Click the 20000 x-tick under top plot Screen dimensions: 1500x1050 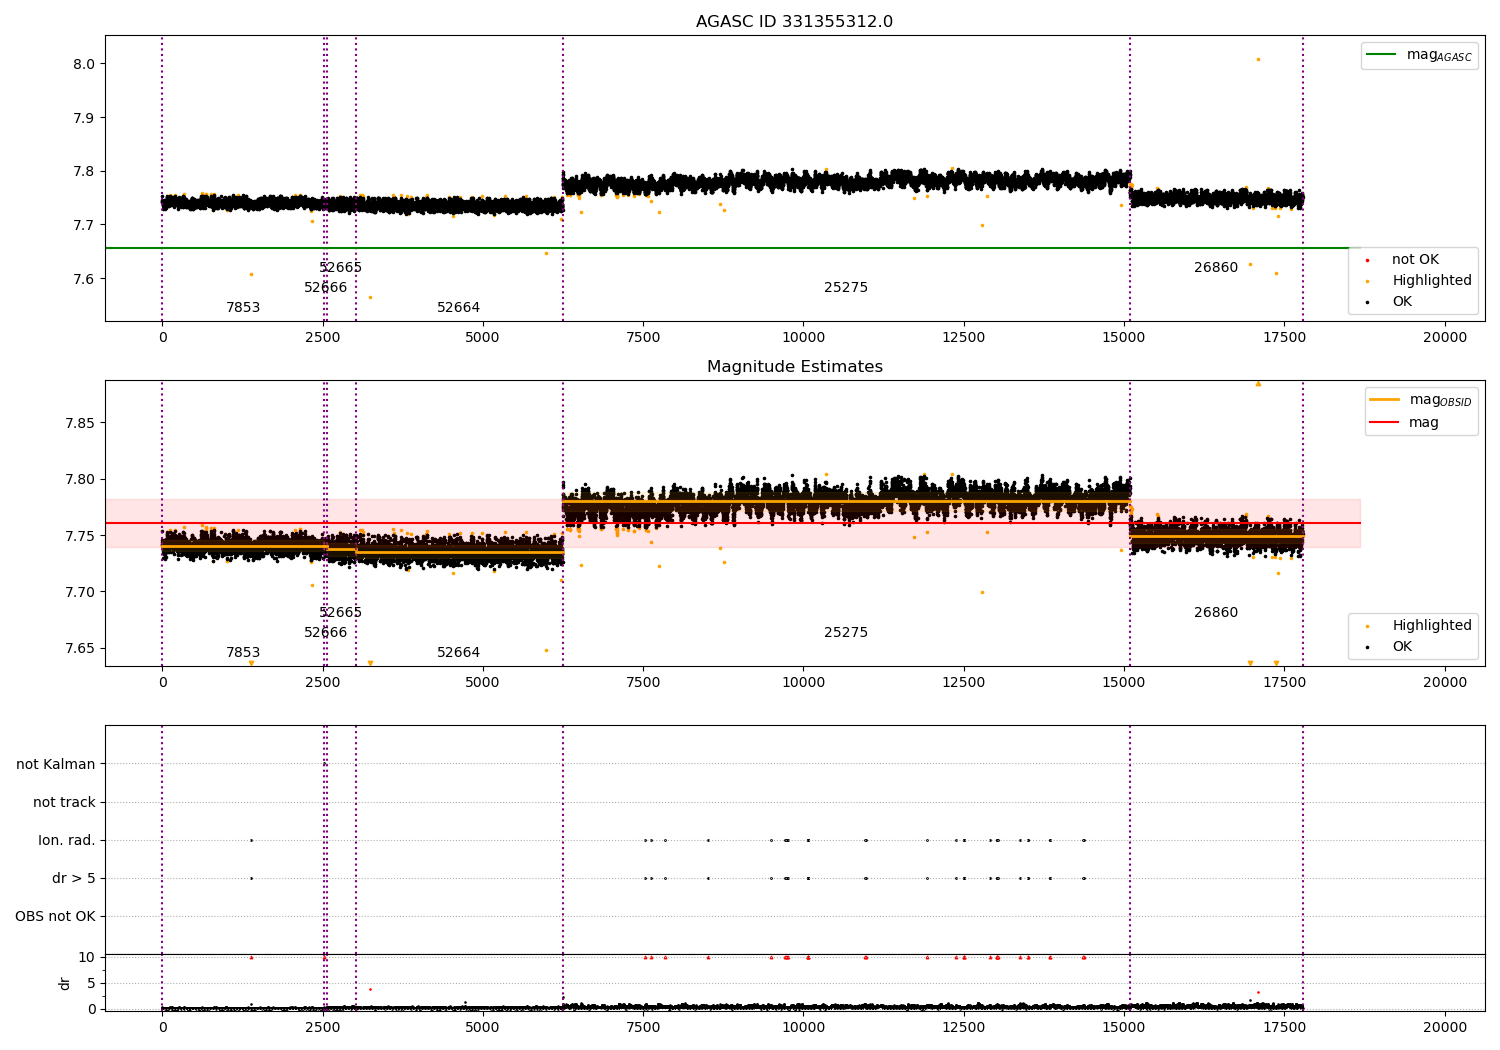click(1445, 338)
